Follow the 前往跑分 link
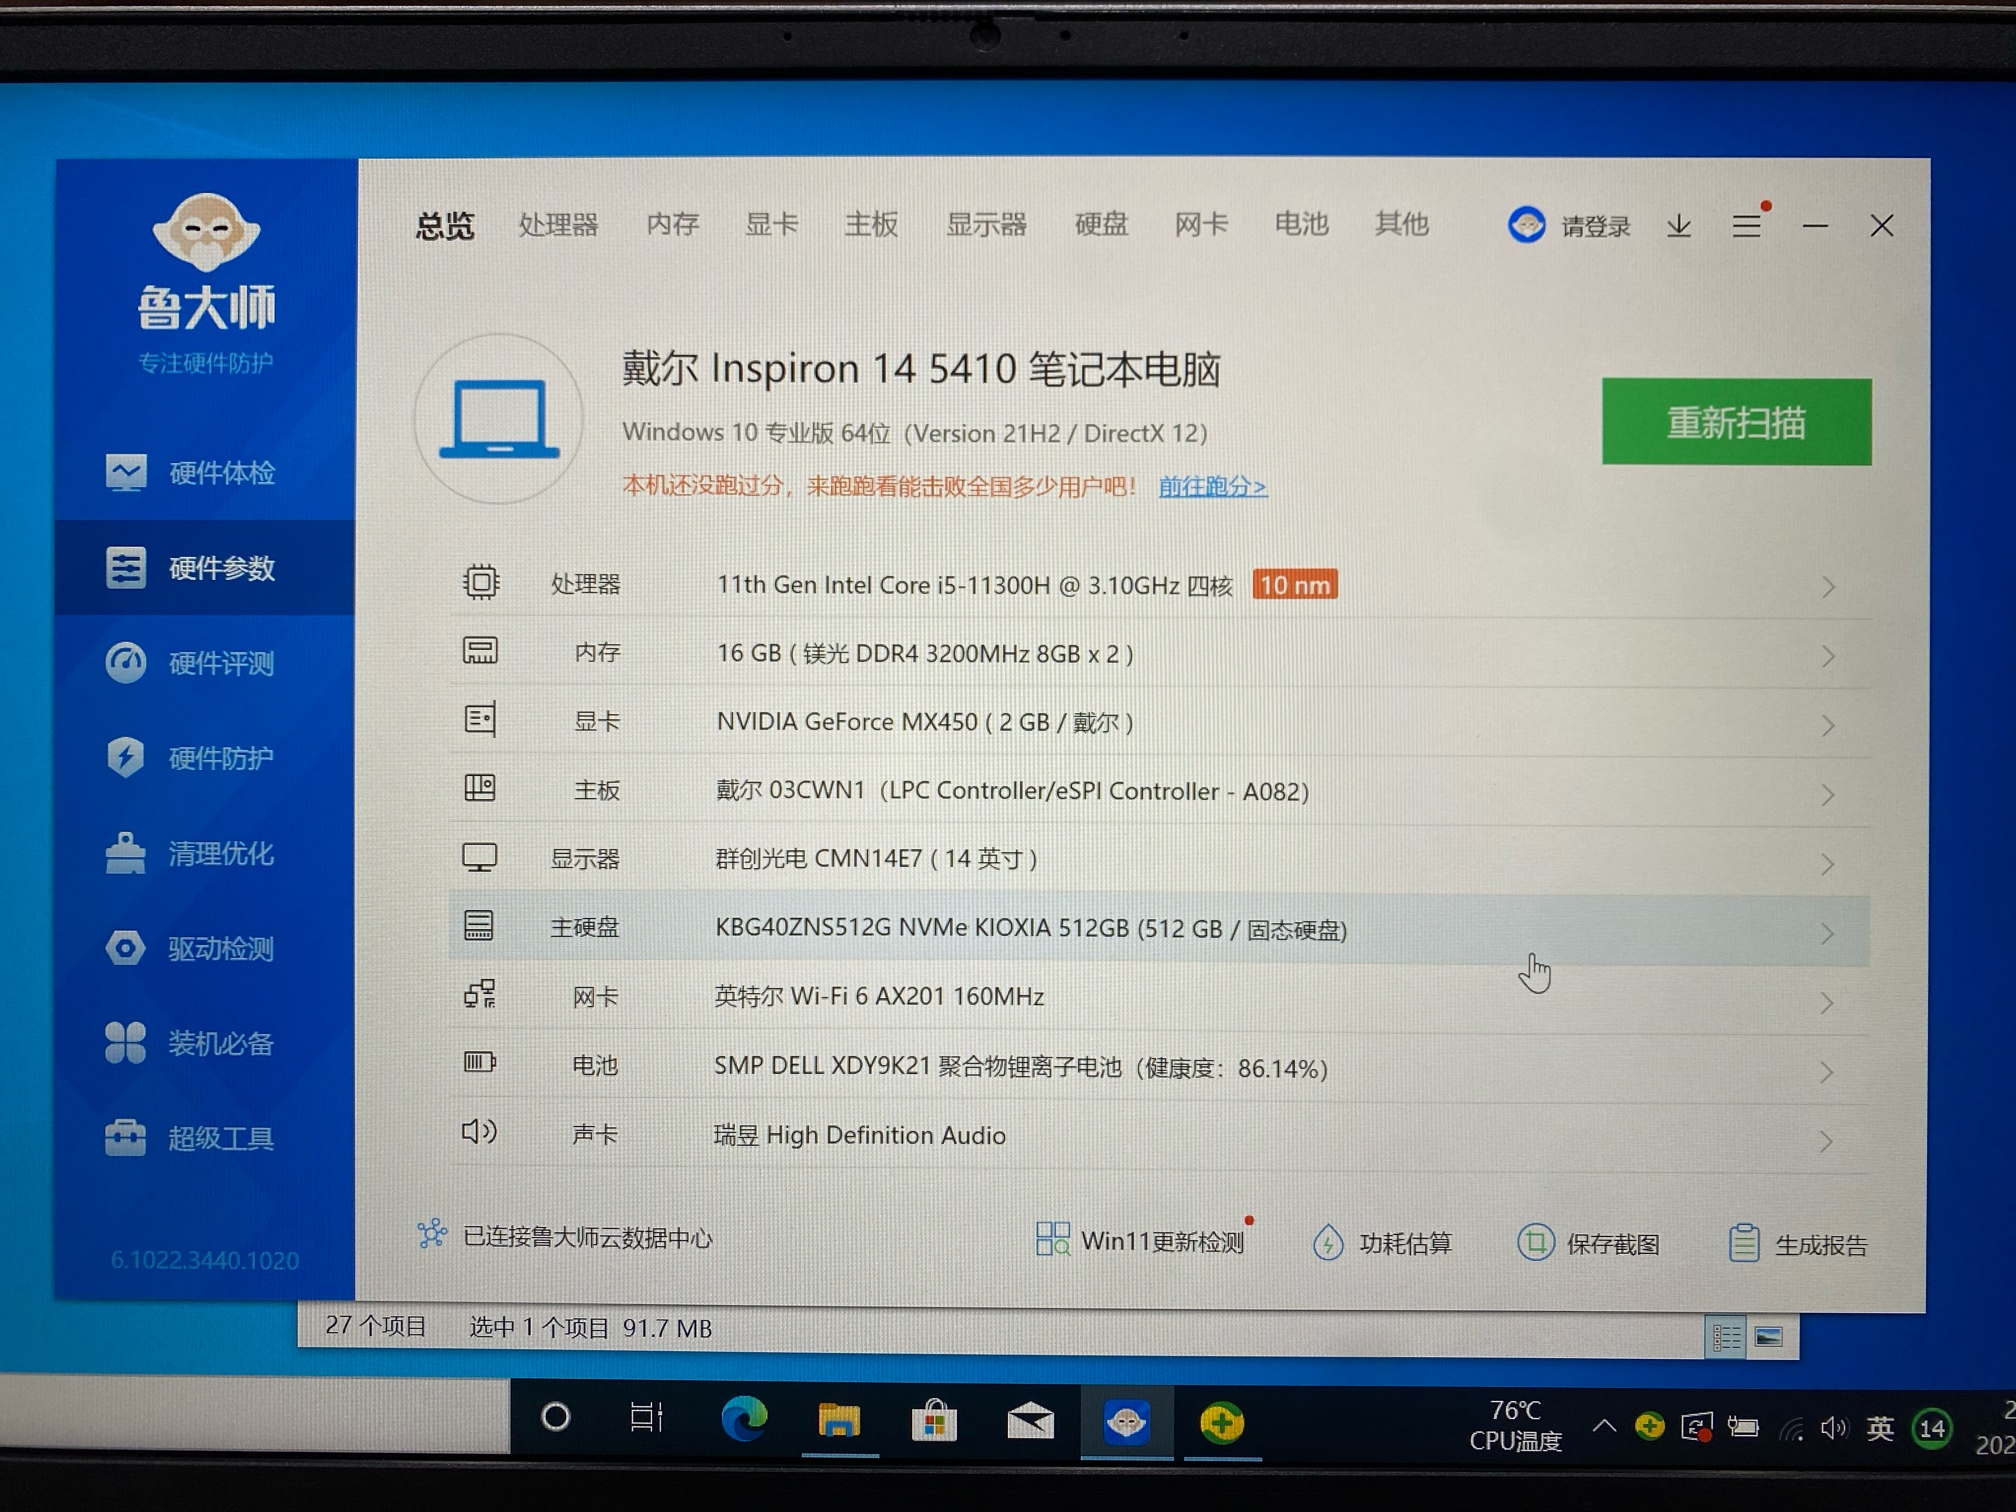Viewport: 2016px width, 1512px height. pyautogui.click(x=1212, y=487)
